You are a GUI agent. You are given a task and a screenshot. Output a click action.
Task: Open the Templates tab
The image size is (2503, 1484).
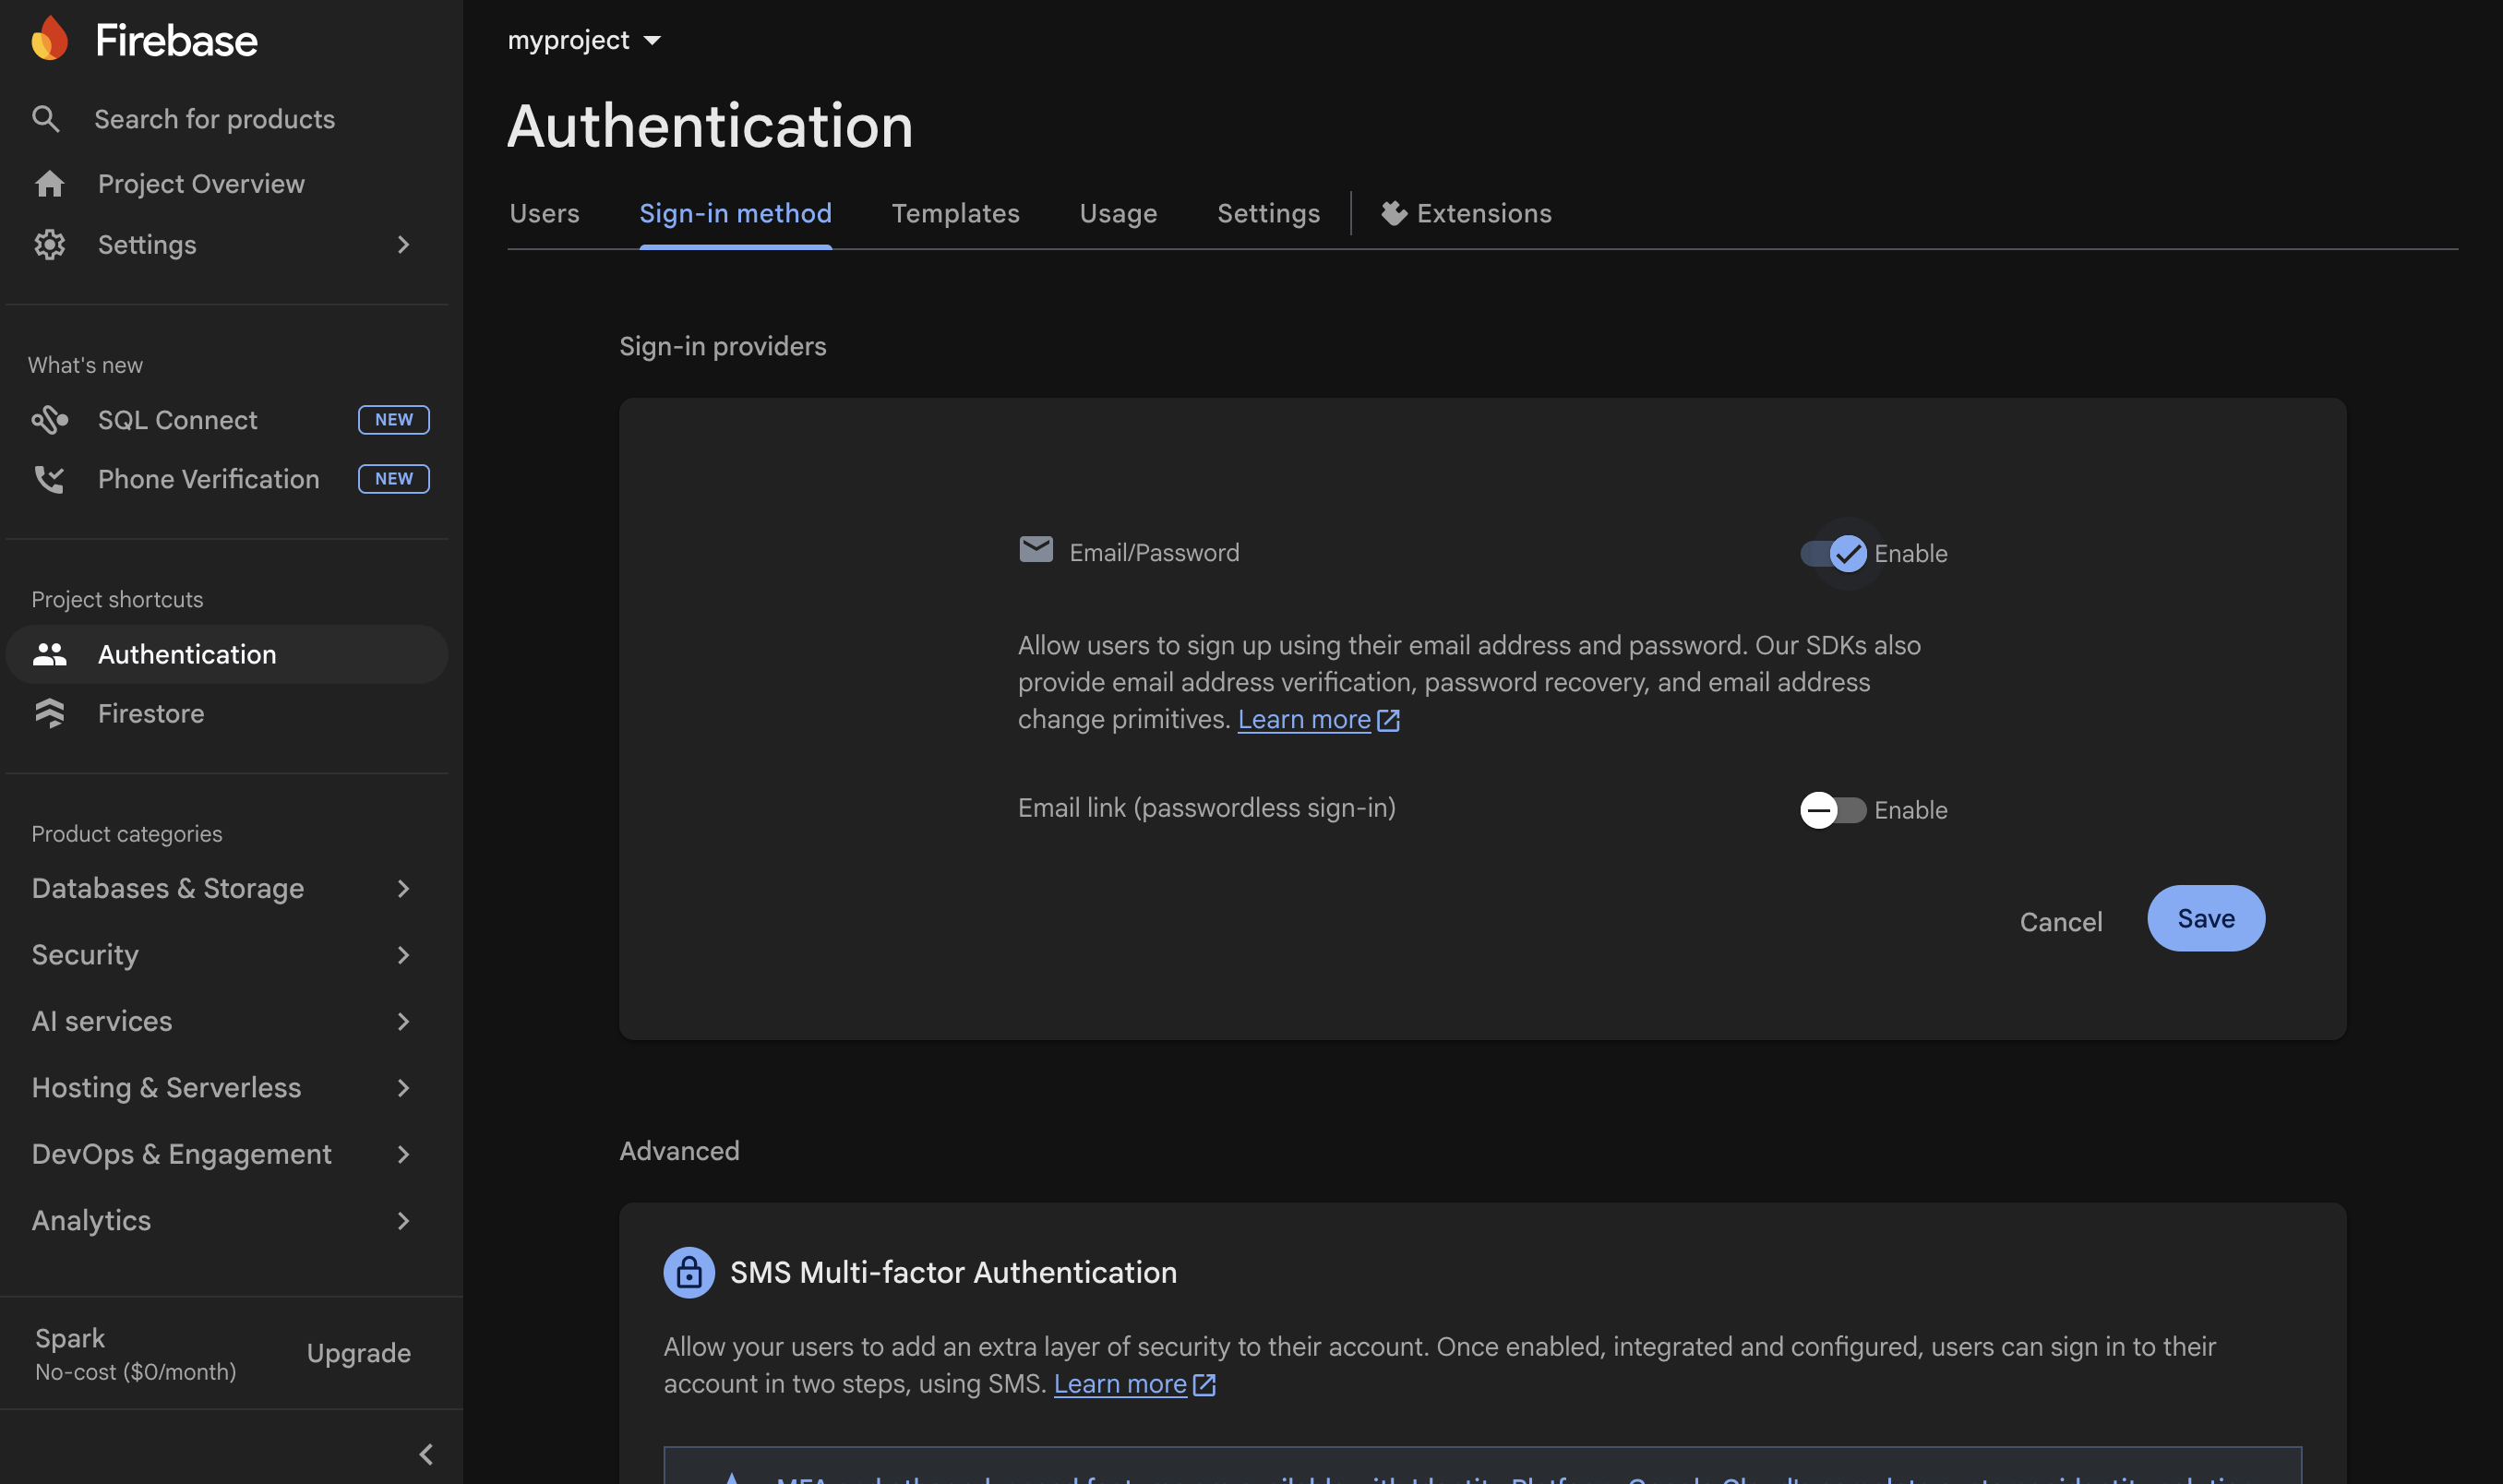pos(955,214)
